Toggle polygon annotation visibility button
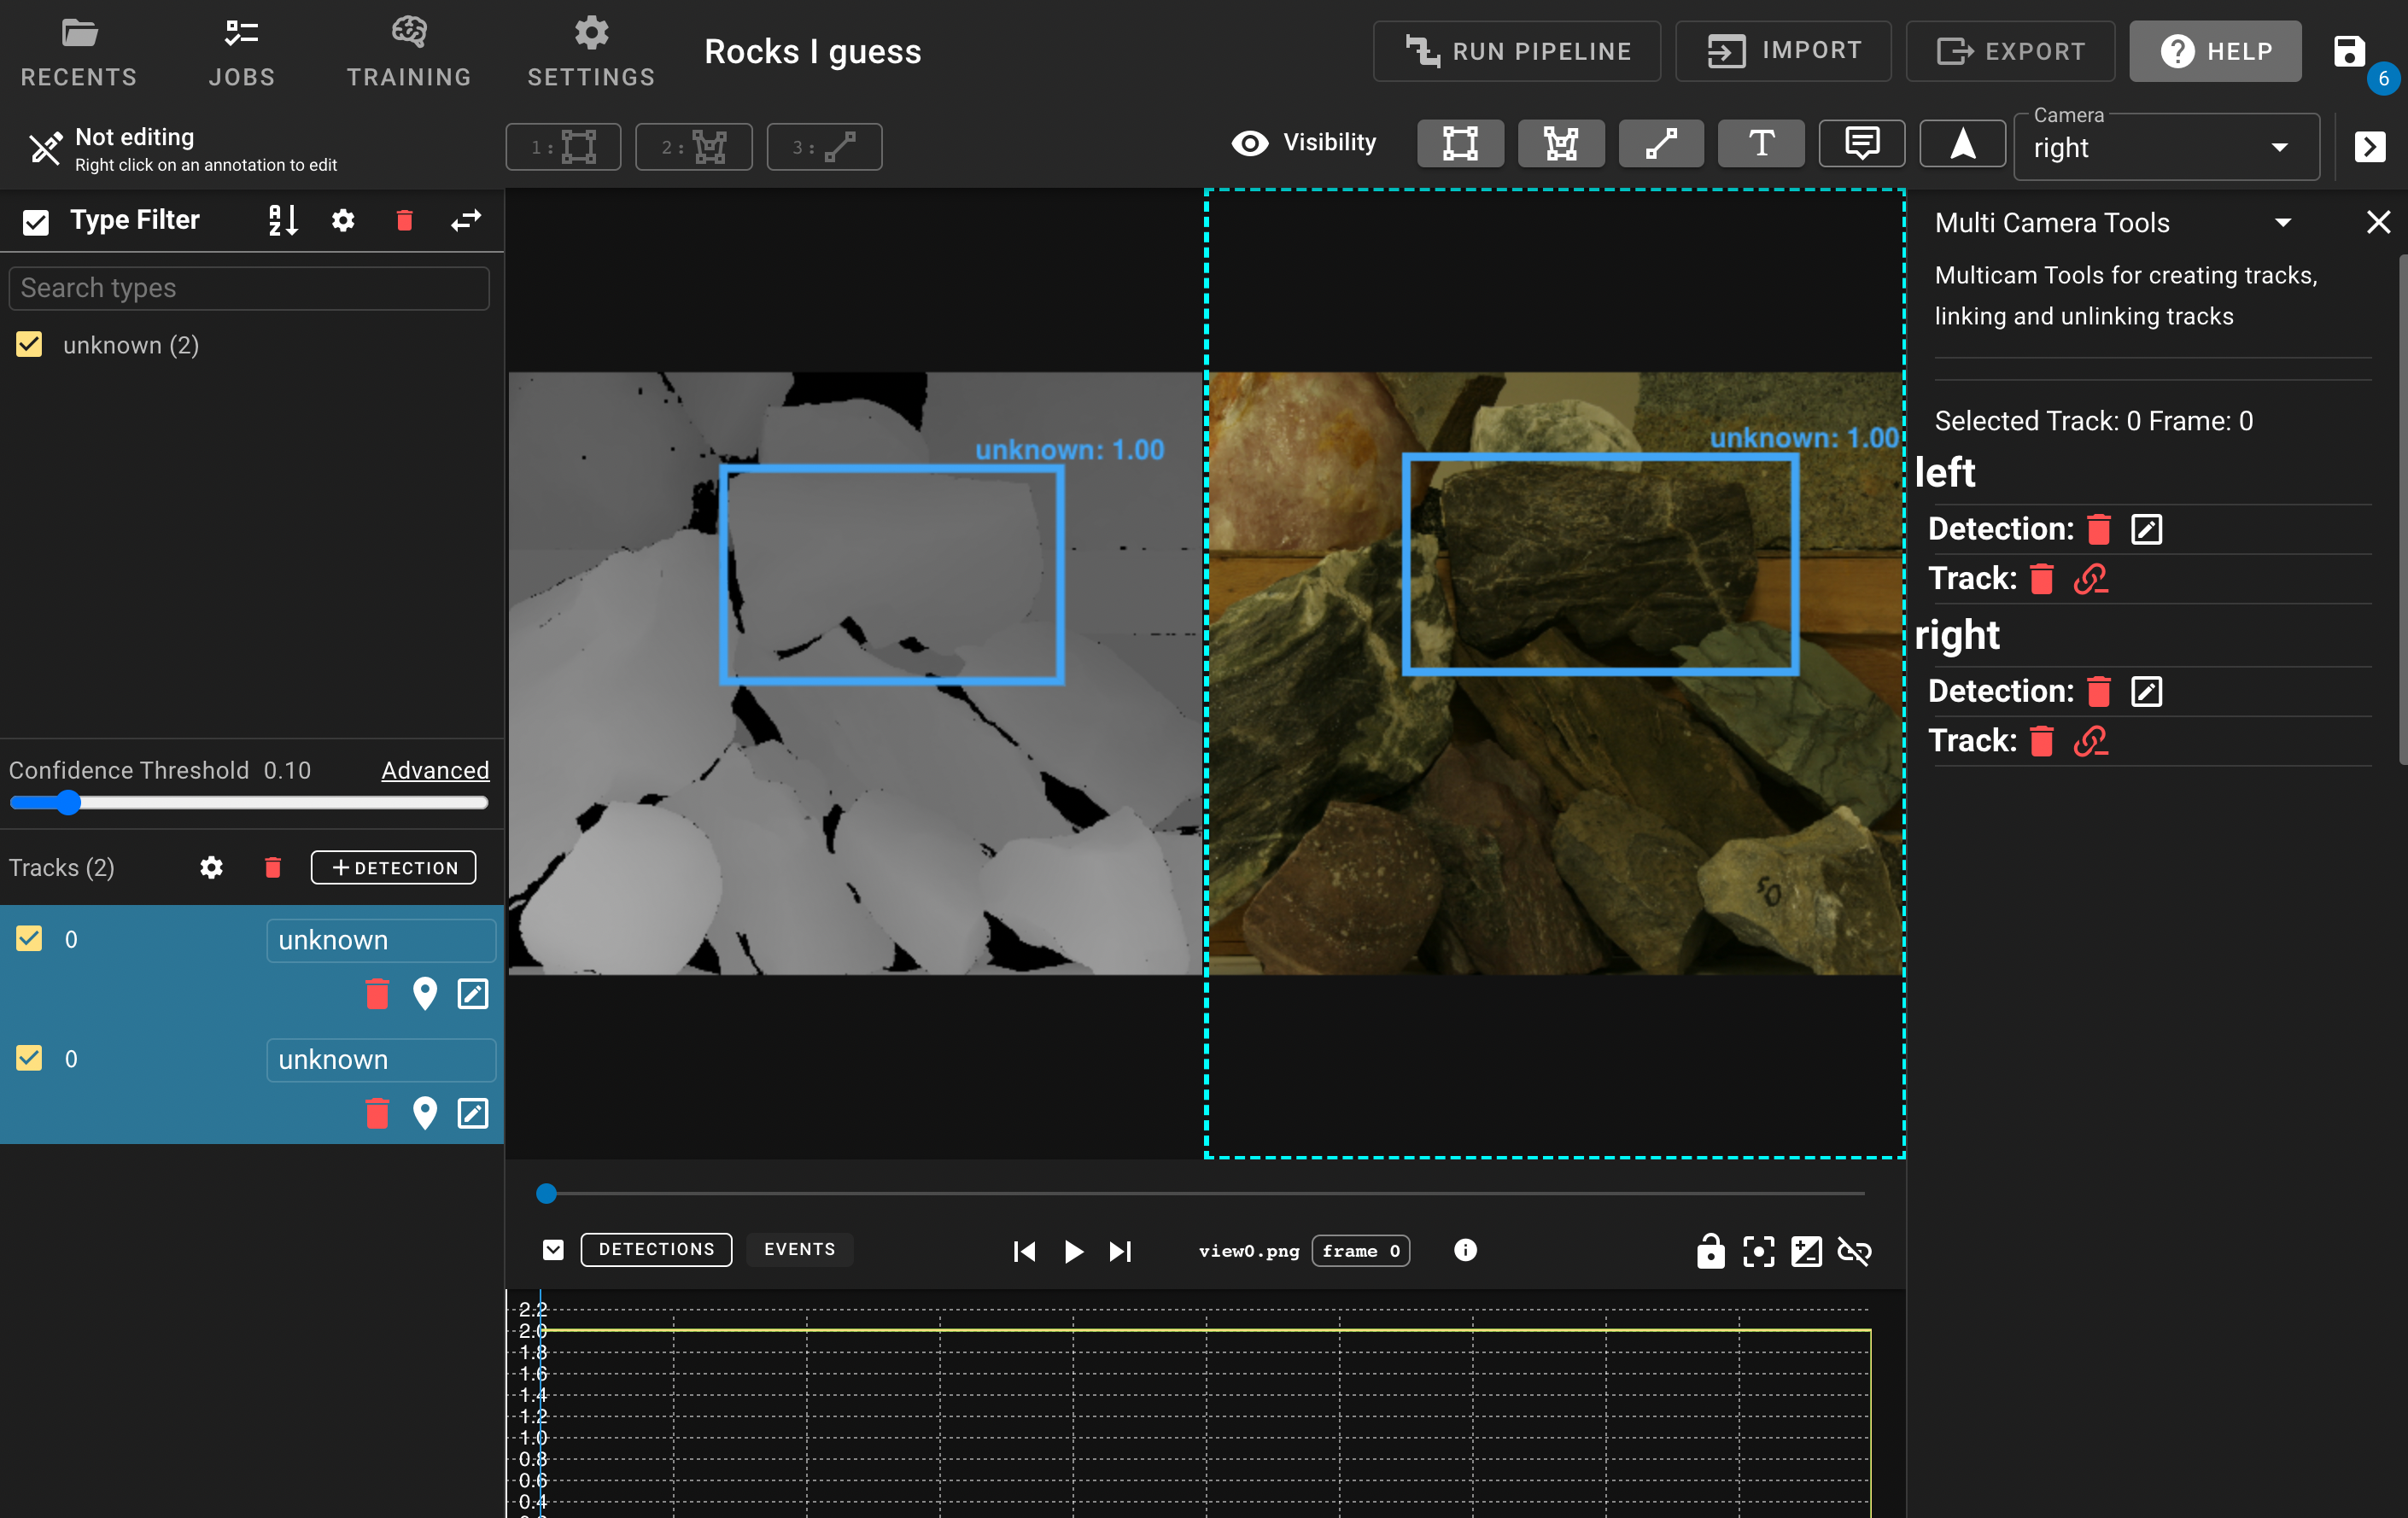The height and width of the screenshot is (1518, 2408). click(x=1560, y=144)
